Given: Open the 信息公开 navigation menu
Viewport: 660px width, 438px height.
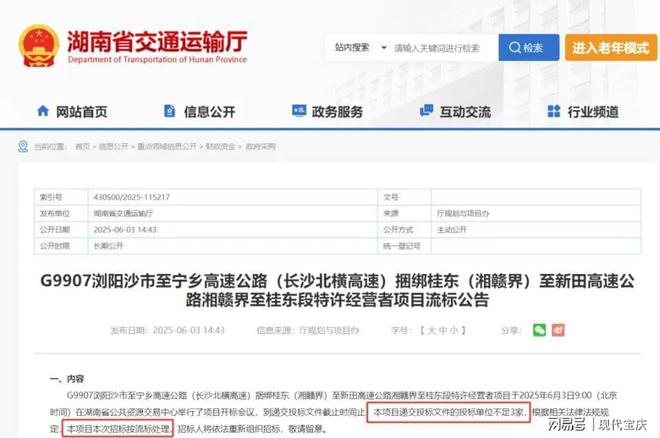Looking at the screenshot, I should [209, 112].
